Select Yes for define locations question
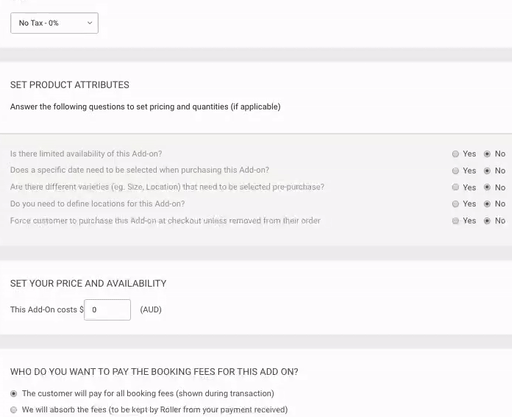This screenshot has width=512, height=417. pos(455,204)
